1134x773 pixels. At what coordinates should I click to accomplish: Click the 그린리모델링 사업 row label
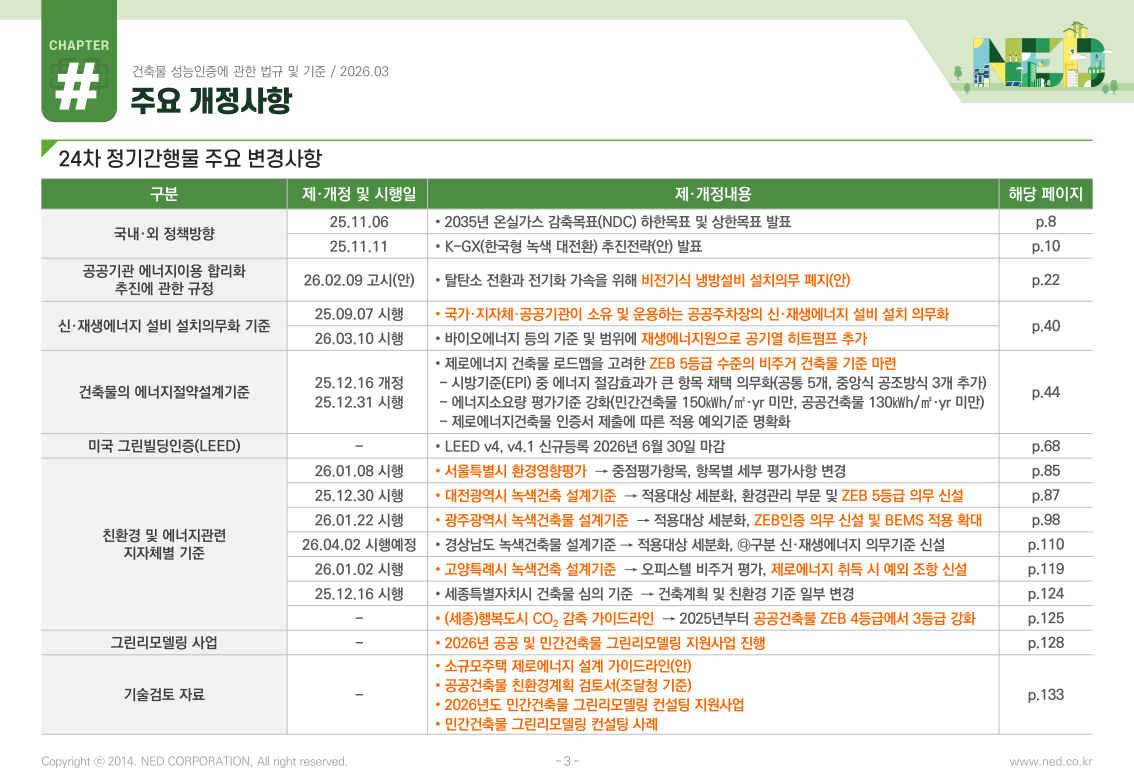pos(164,642)
